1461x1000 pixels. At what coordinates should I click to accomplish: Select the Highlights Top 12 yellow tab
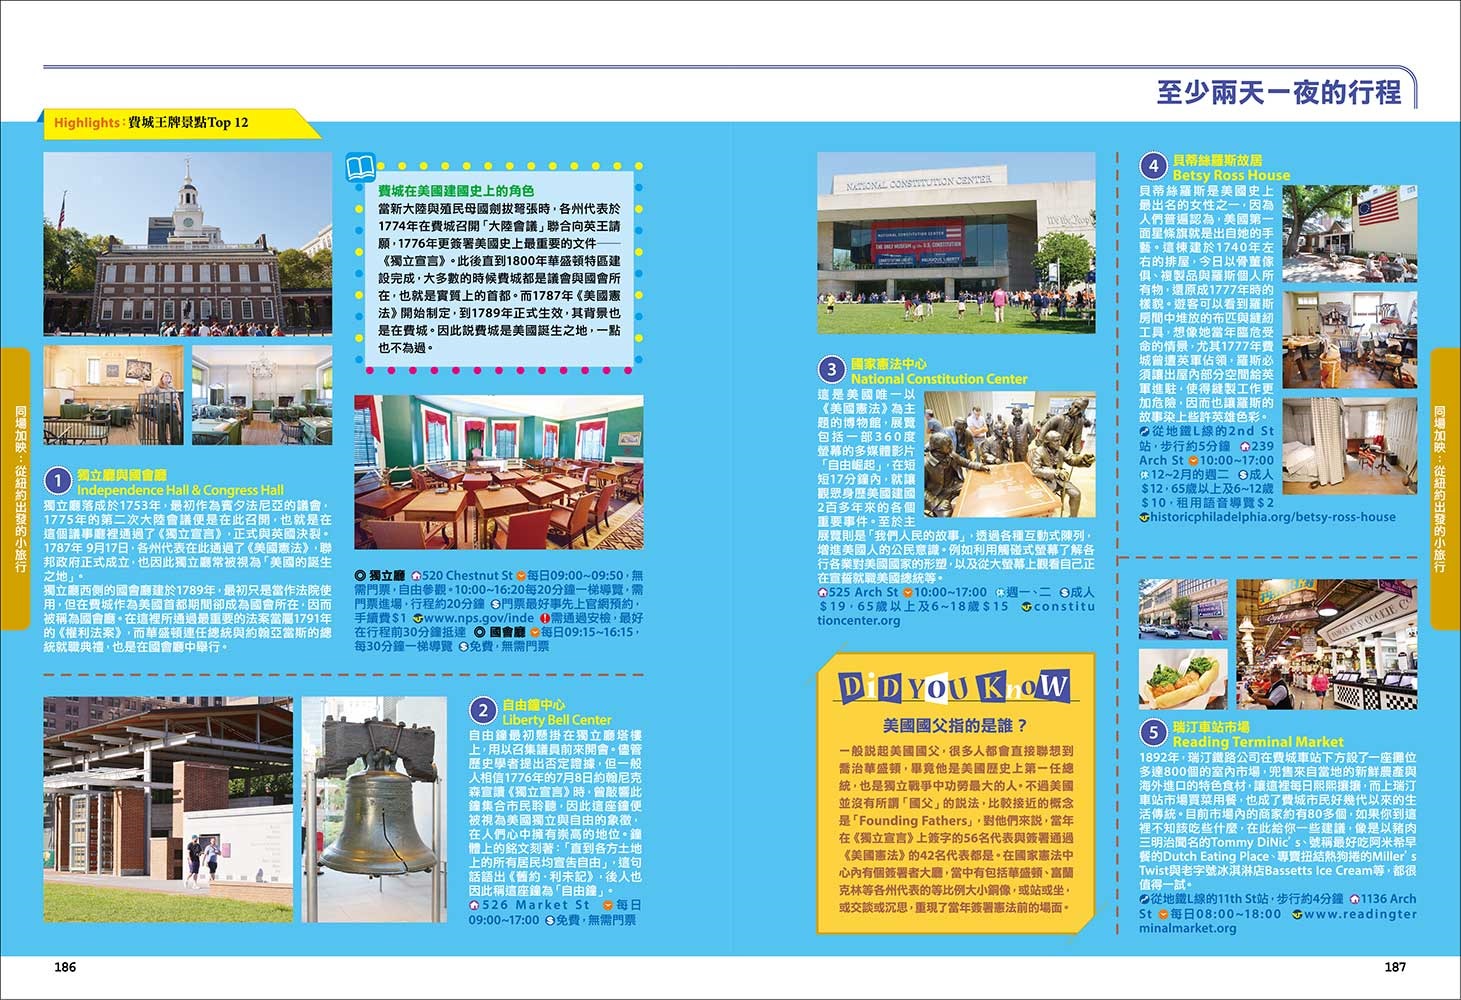(170, 122)
